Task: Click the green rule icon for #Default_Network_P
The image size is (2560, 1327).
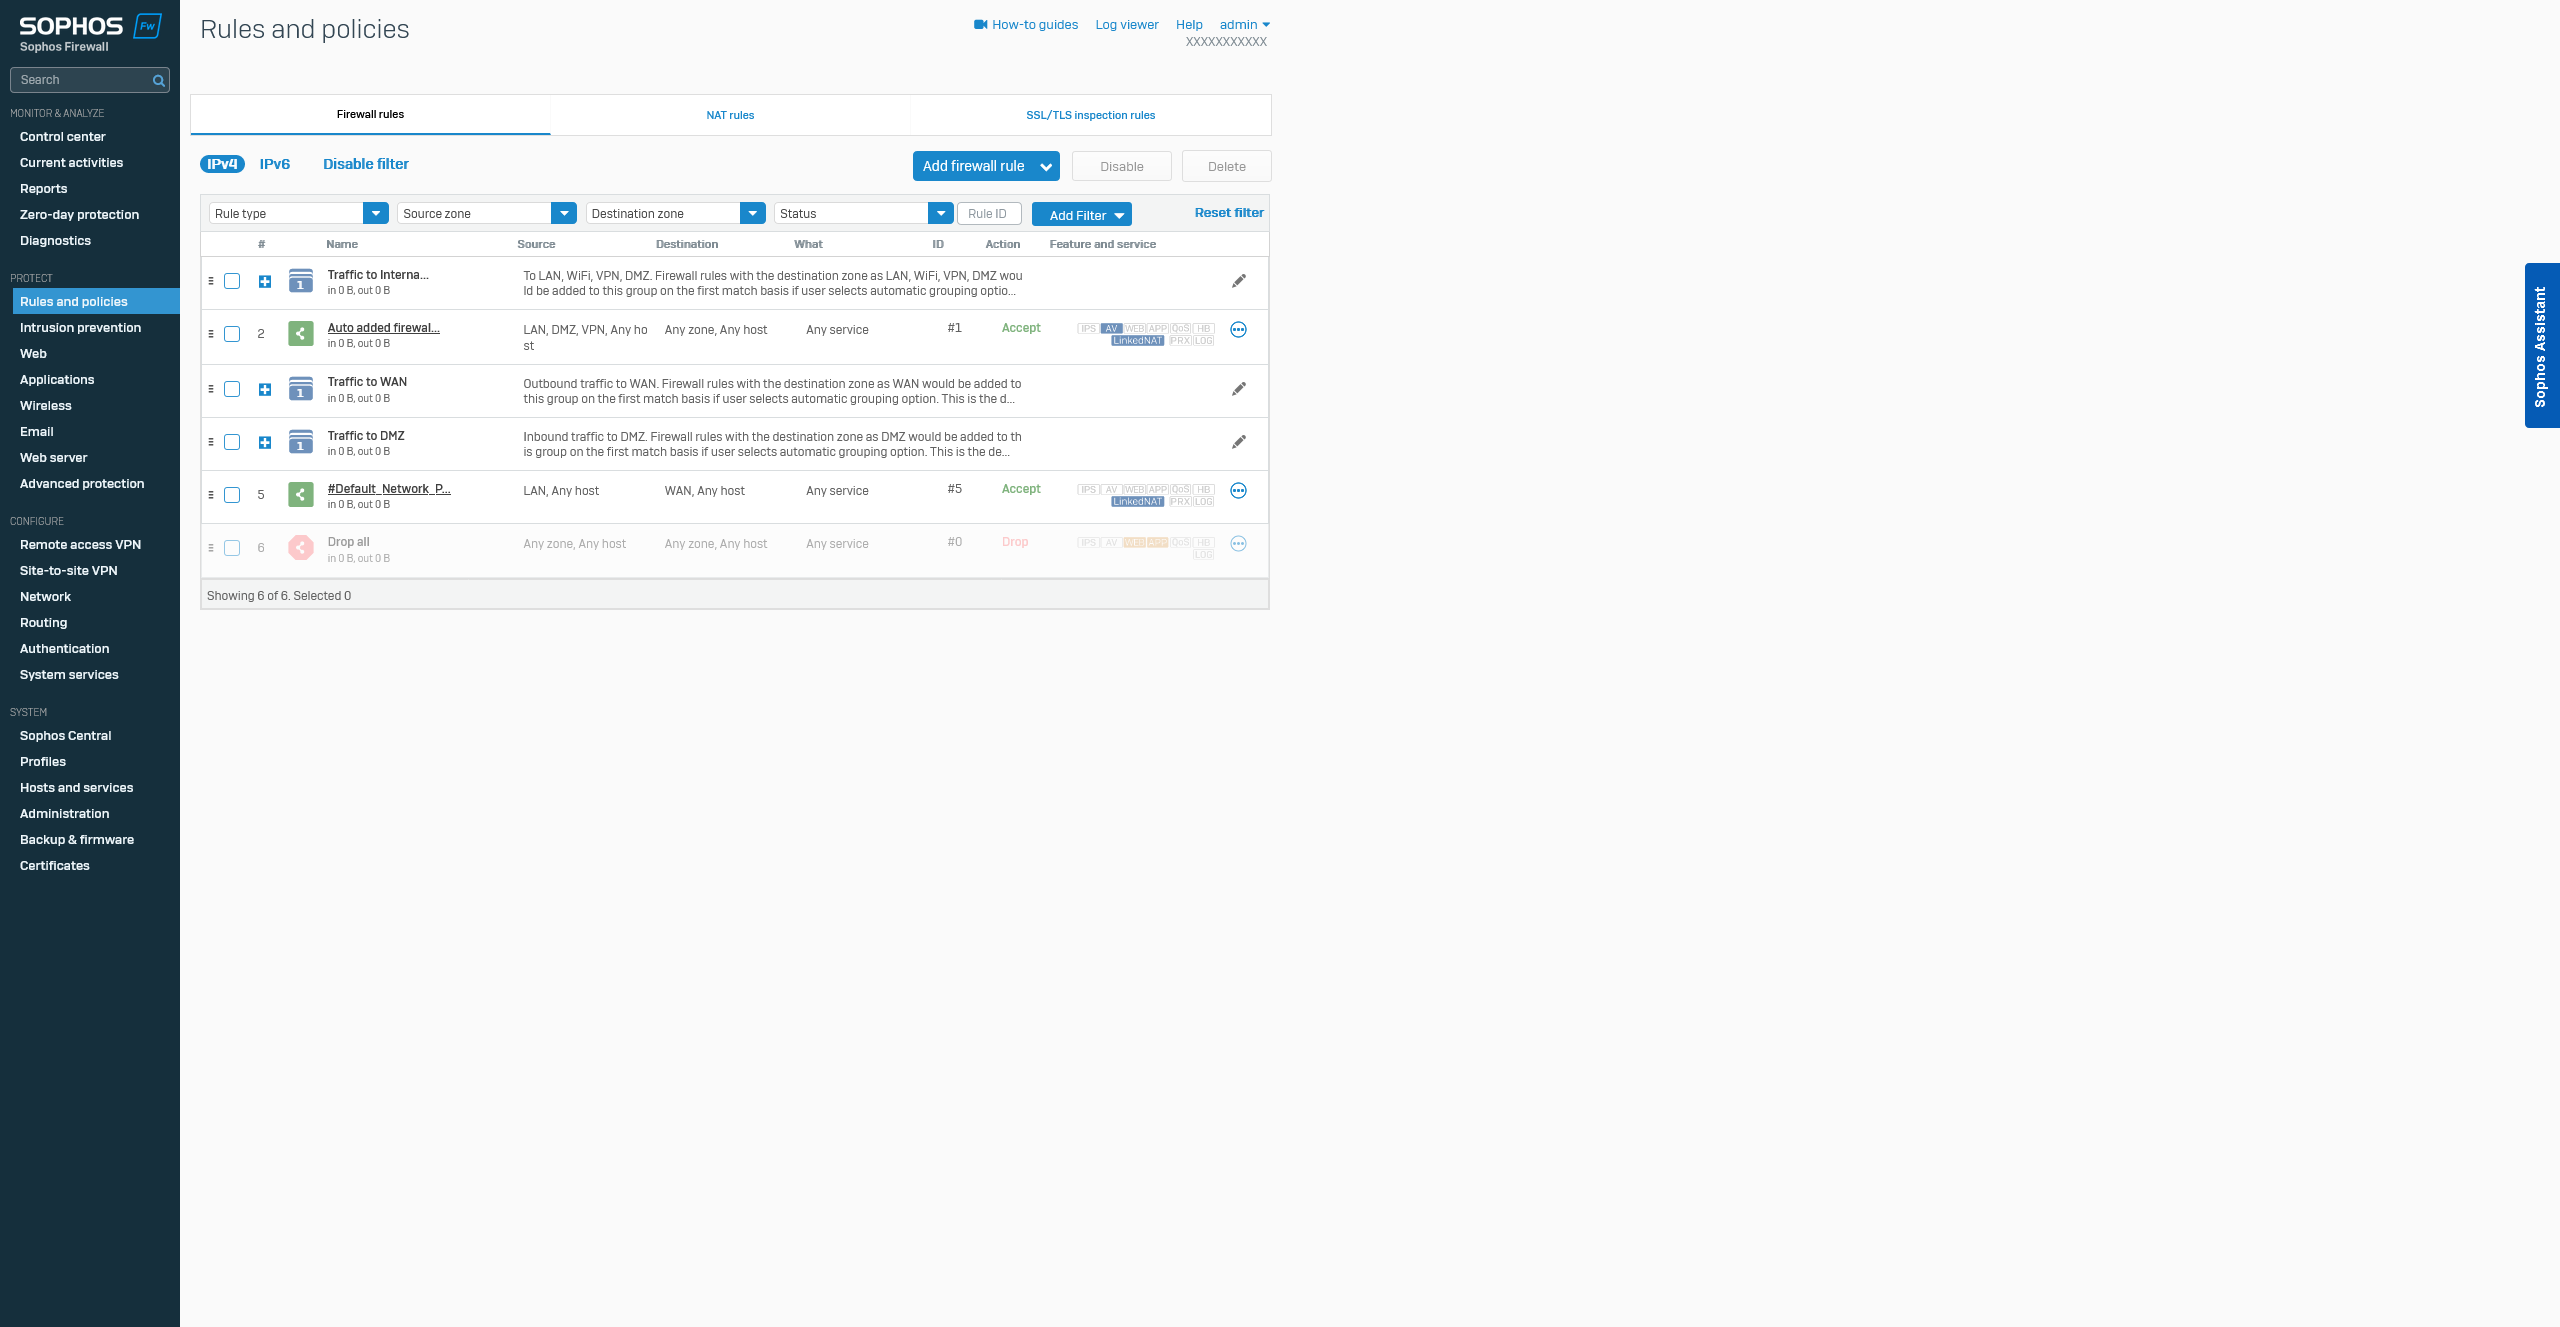Action: click(301, 495)
